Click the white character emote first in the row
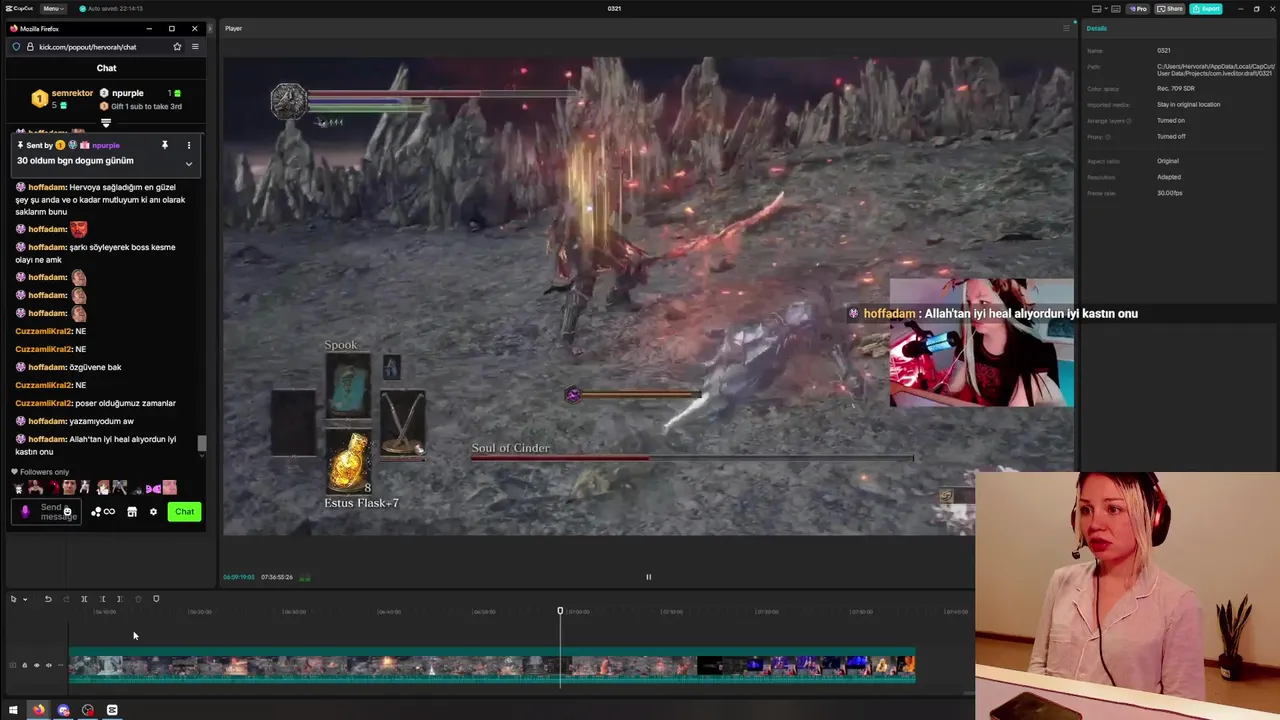This screenshot has width=1280, height=720. pos(19,488)
